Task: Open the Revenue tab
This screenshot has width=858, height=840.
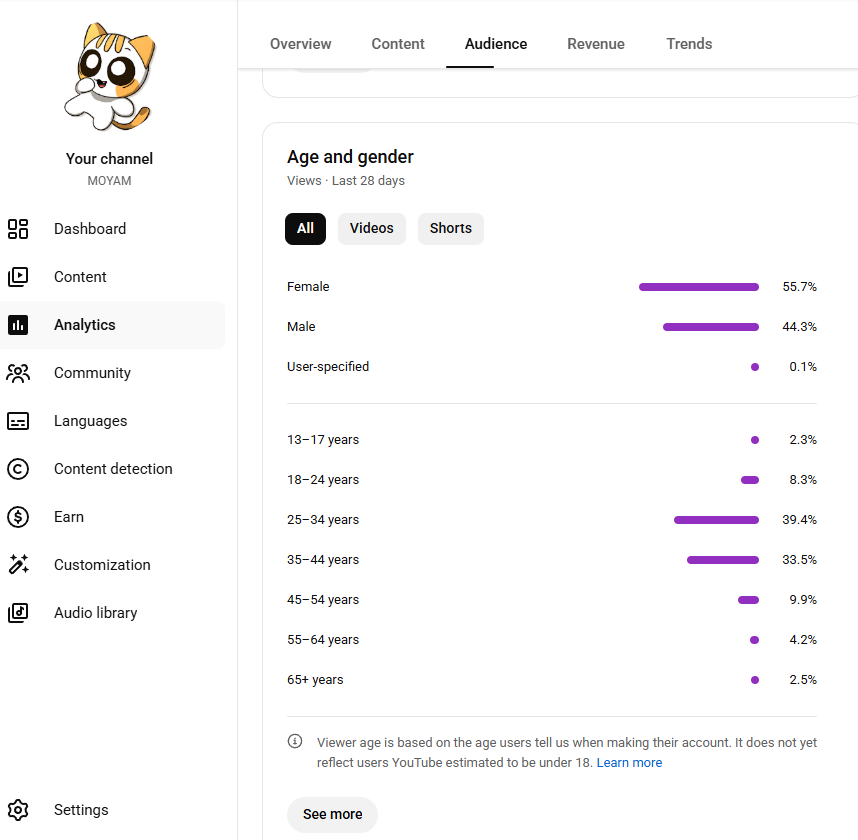Action: (x=596, y=44)
